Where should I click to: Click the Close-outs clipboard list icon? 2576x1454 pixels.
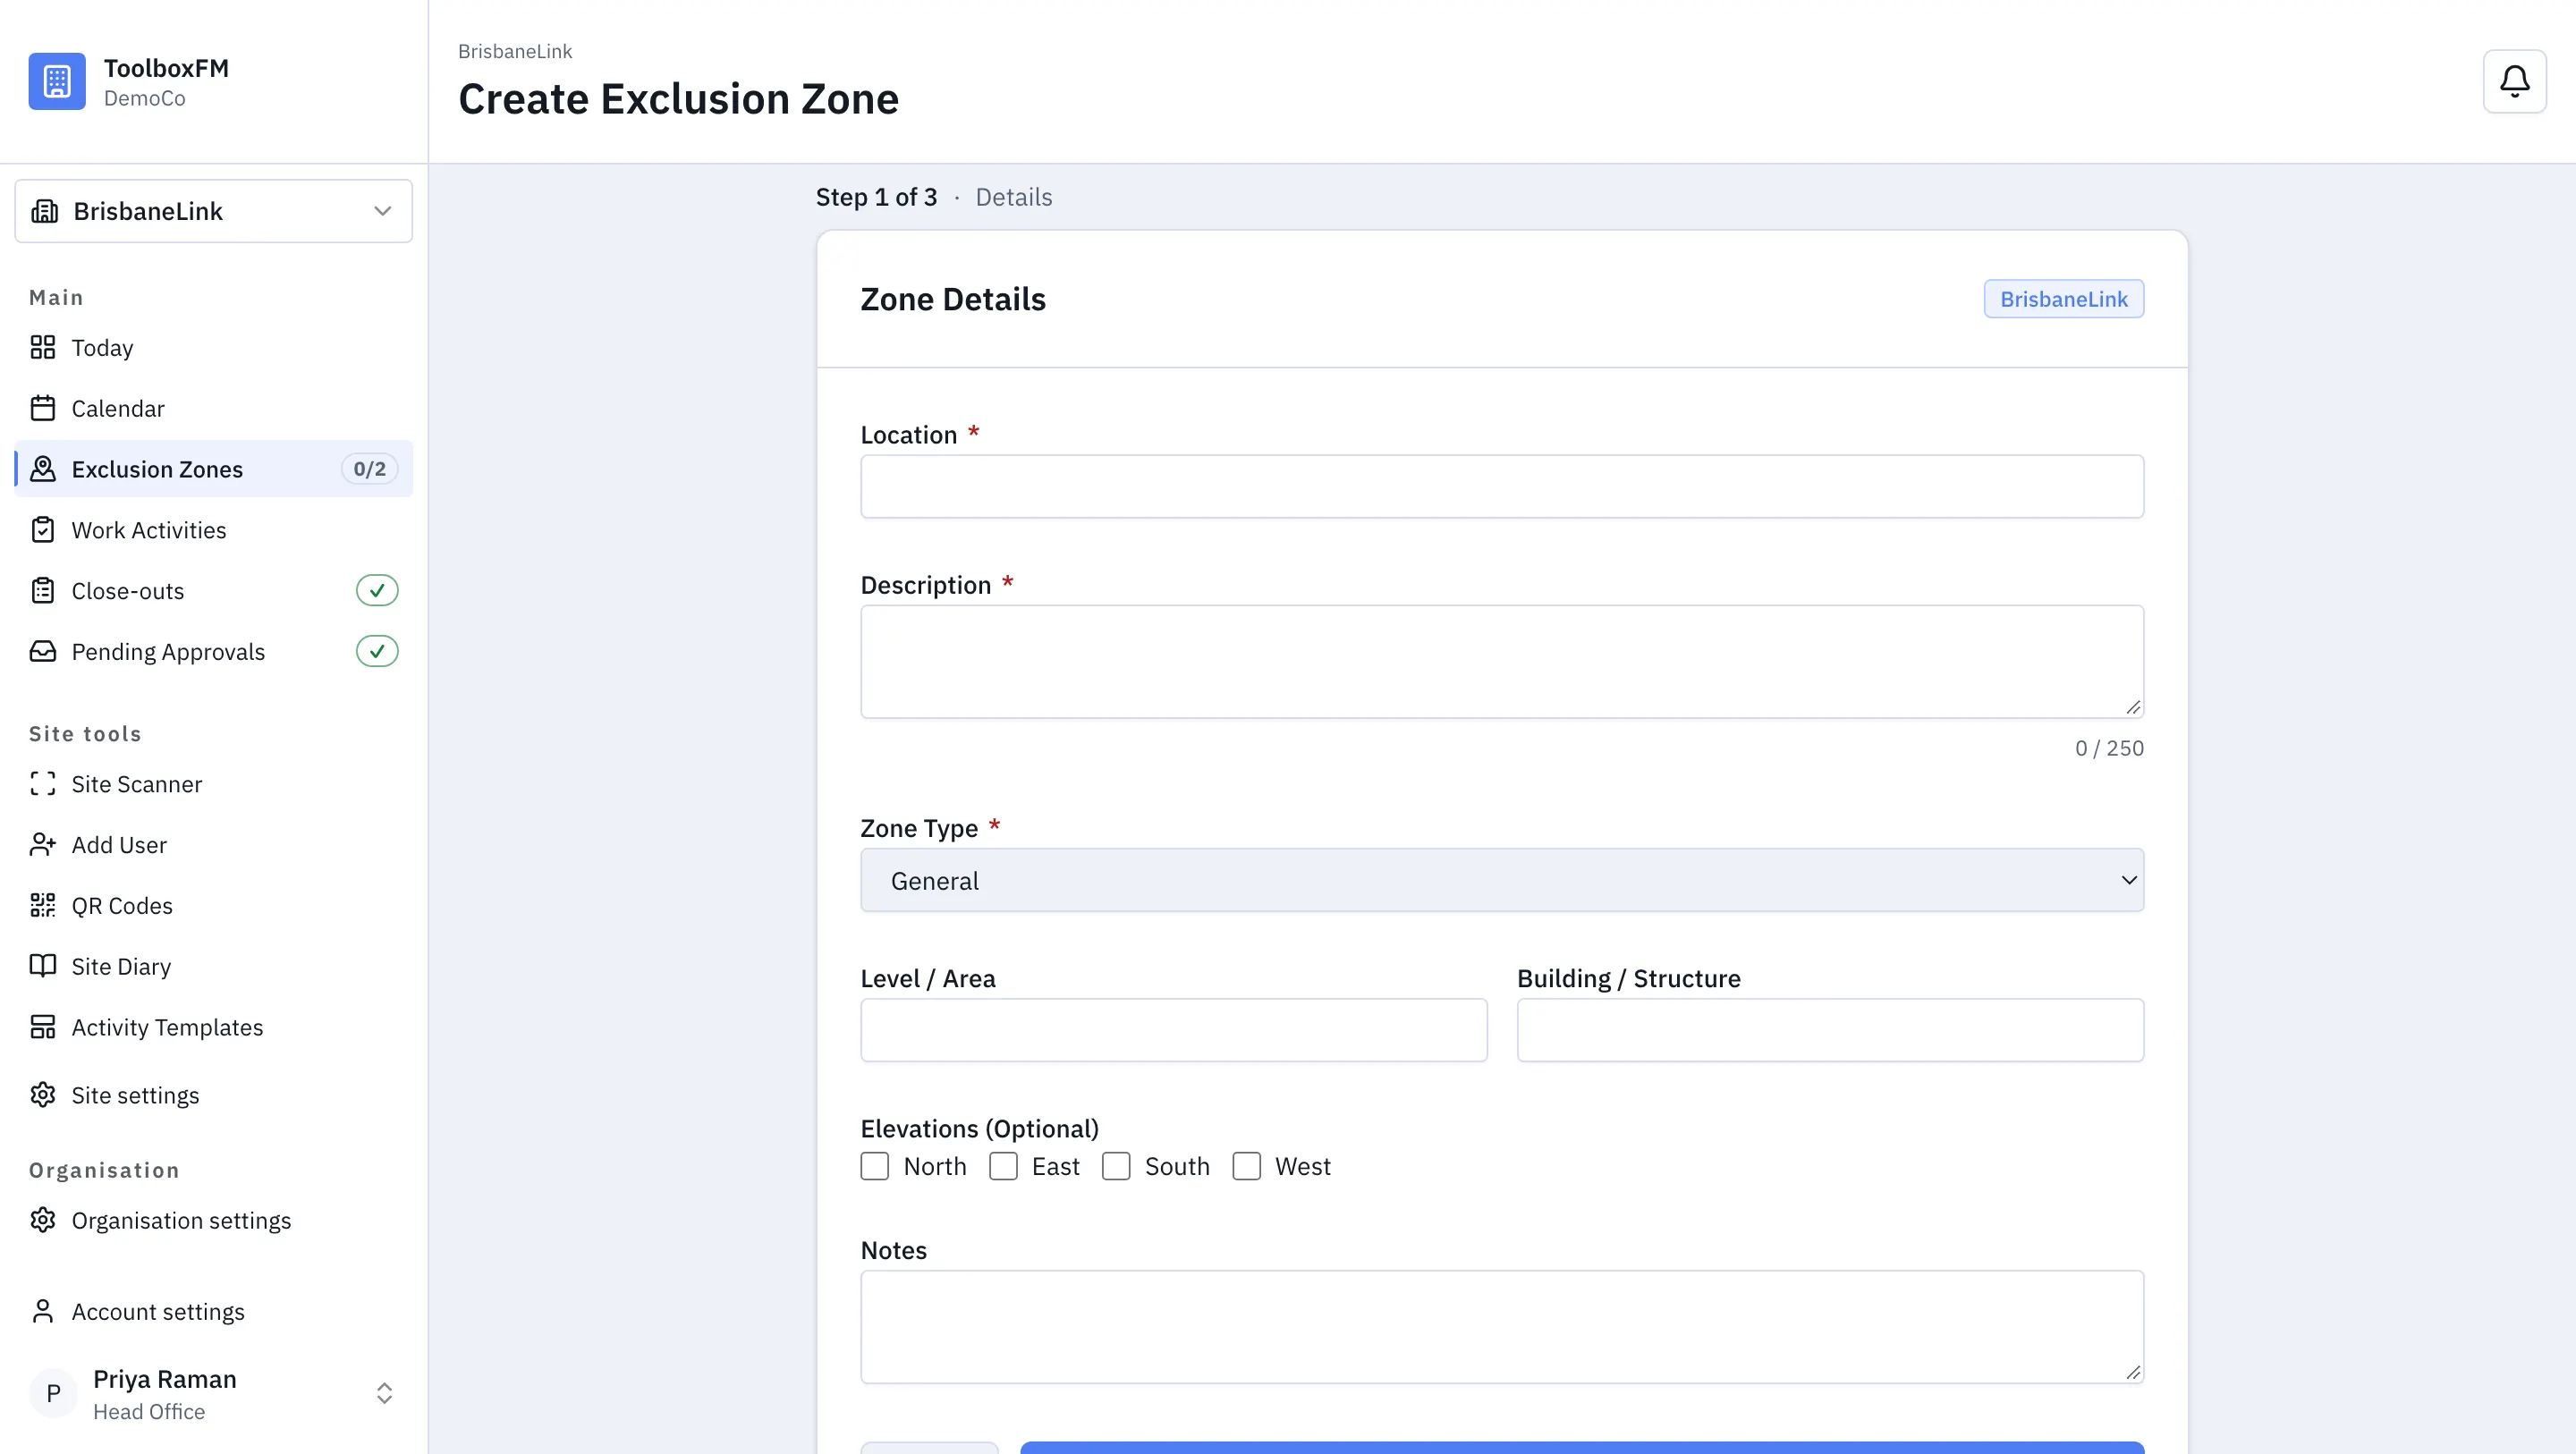tap(43, 591)
